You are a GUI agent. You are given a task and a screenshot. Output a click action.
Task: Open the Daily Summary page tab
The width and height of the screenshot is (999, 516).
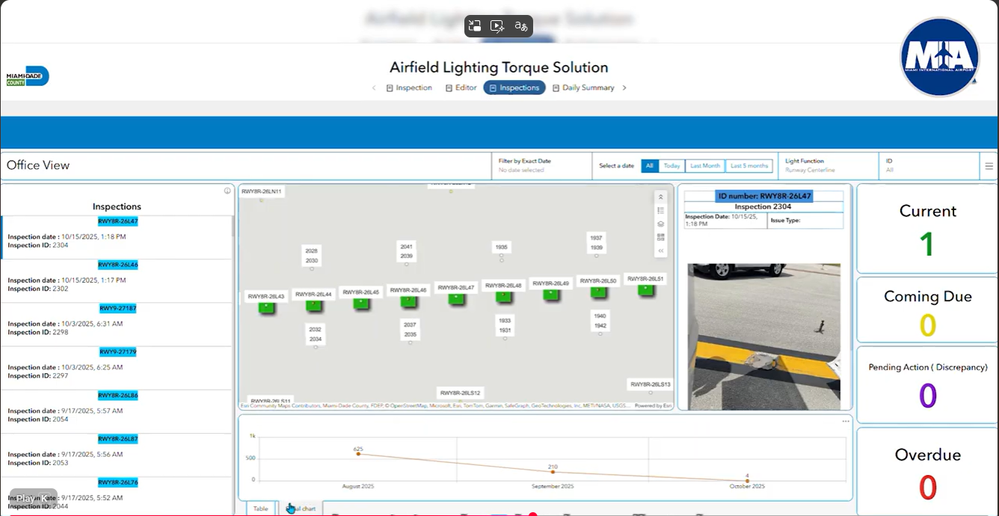(583, 88)
